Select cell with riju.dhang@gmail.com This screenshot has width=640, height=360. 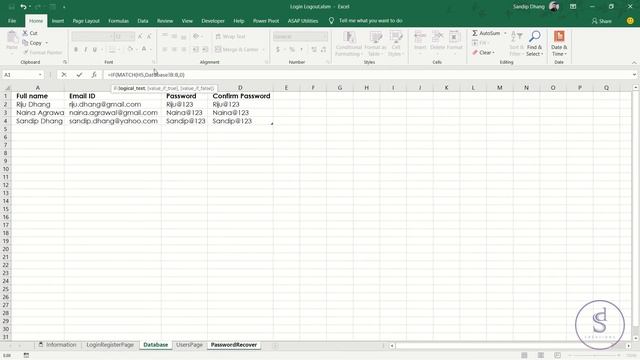pyautogui.click(x=113, y=104)
